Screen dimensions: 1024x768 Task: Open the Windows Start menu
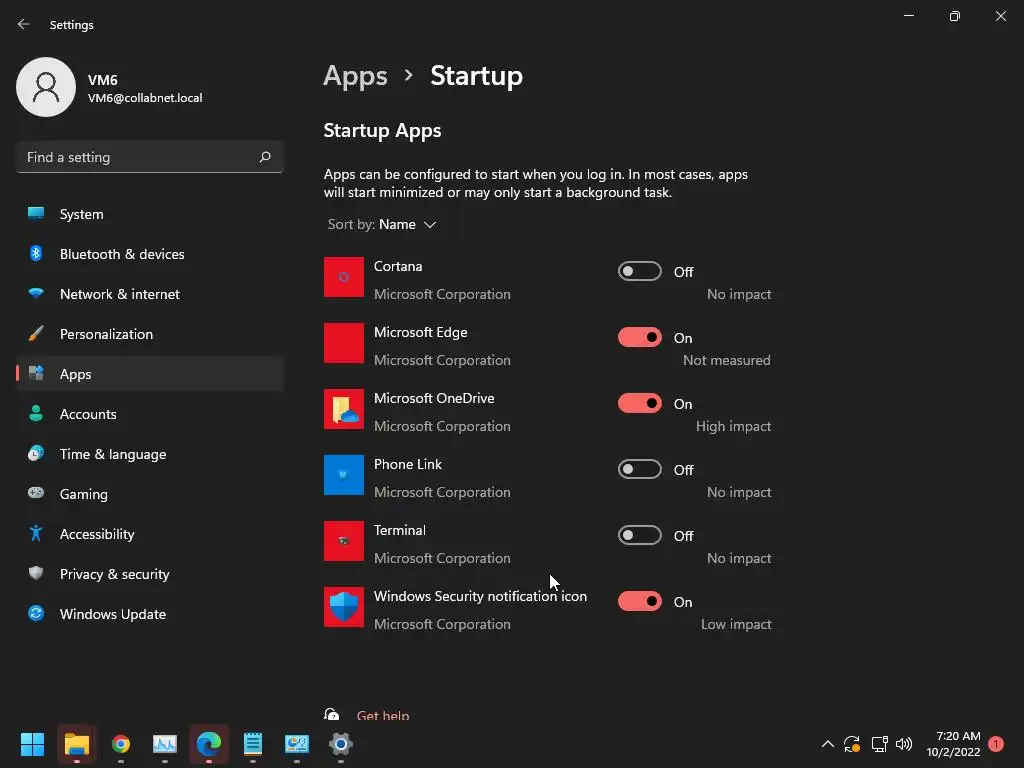(x=32, y=744)
